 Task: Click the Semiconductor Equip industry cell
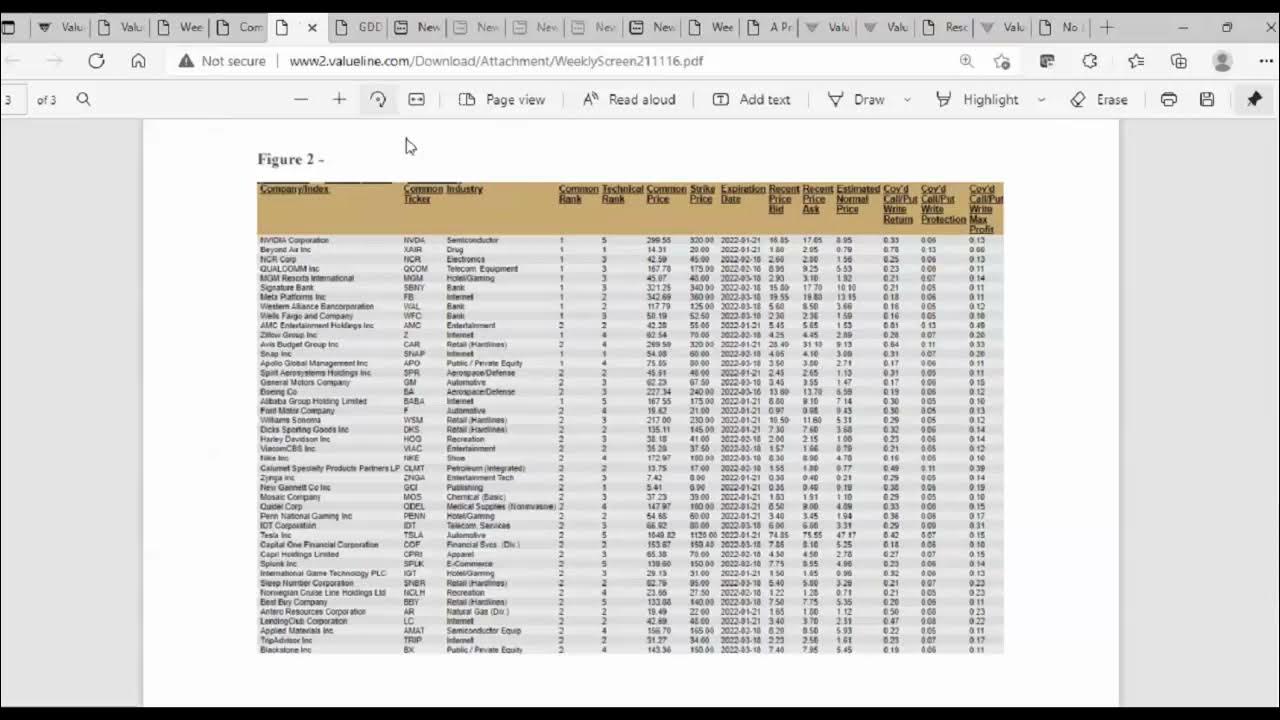(484, 631)
